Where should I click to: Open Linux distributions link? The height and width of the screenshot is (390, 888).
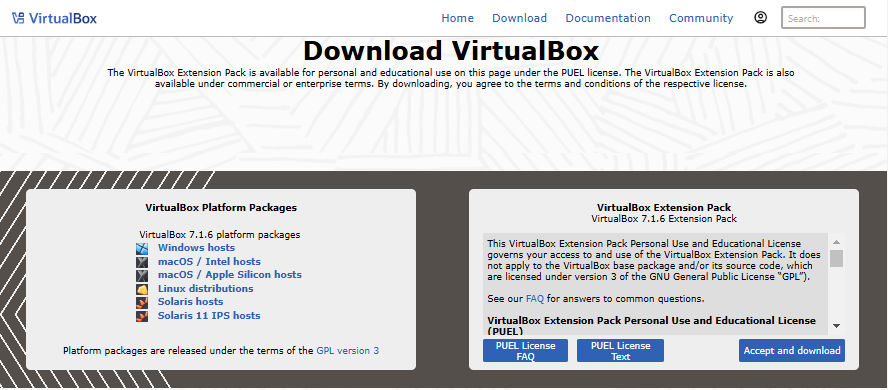coord(206,289)
